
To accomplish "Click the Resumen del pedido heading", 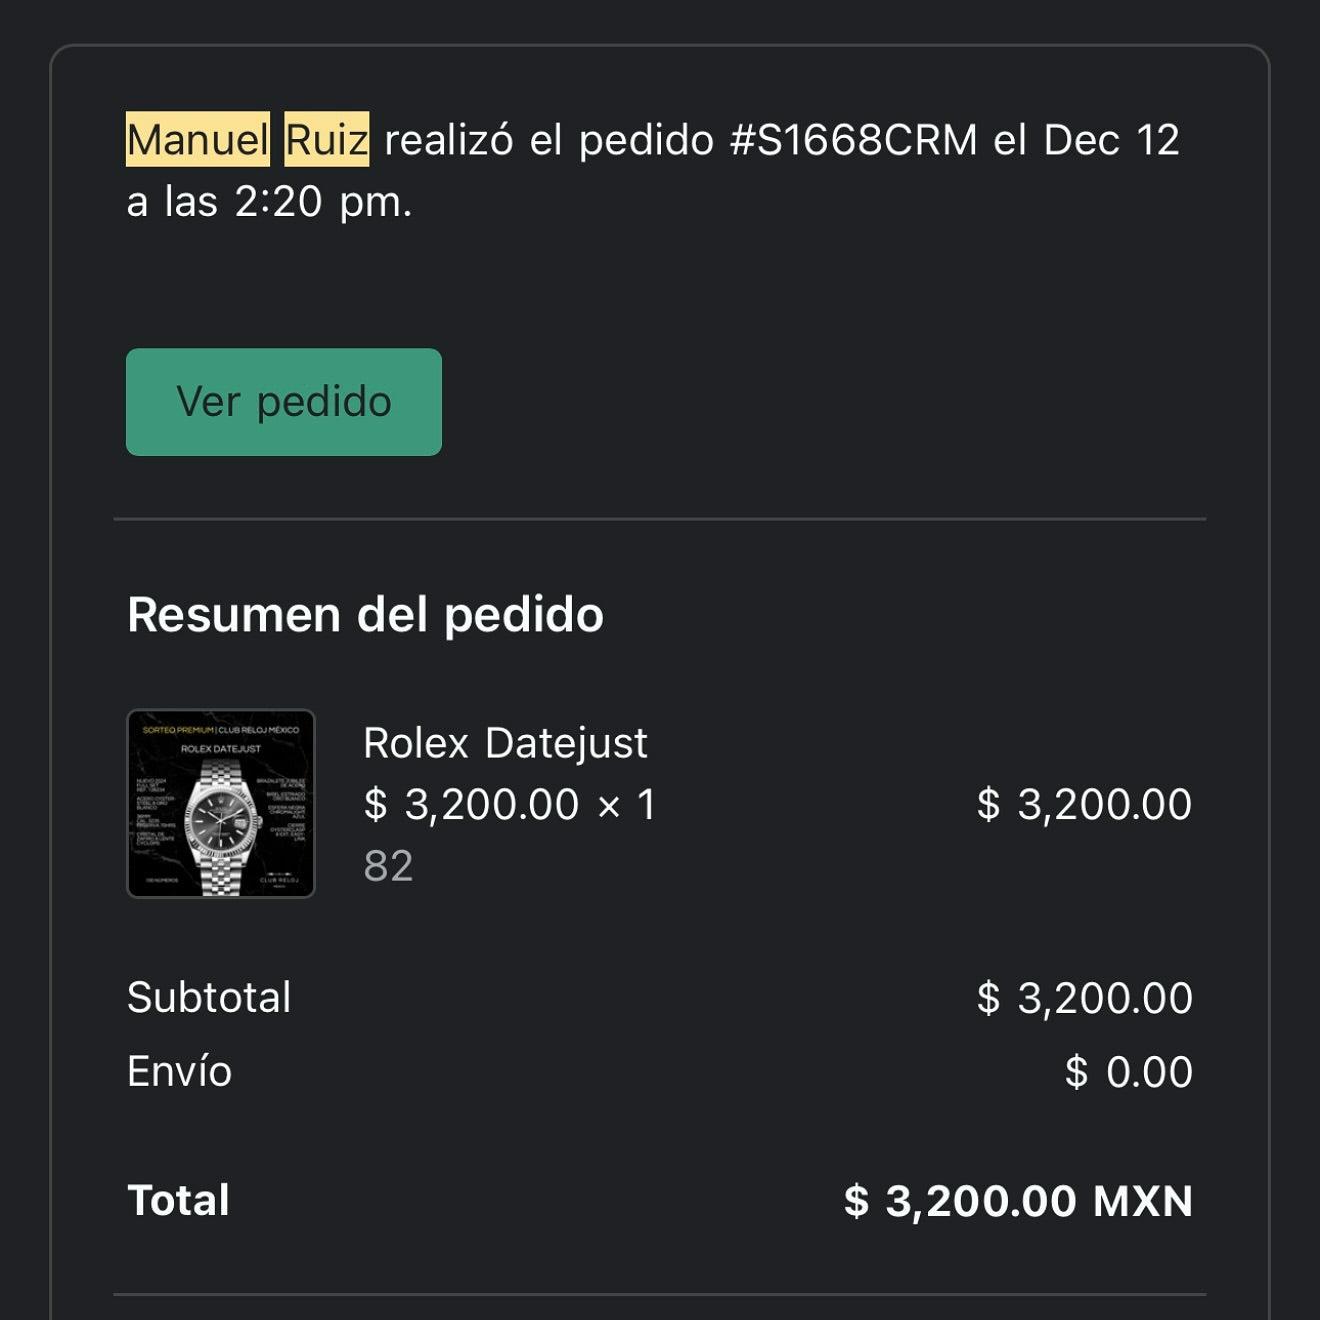I will click(x=365, y=614).
